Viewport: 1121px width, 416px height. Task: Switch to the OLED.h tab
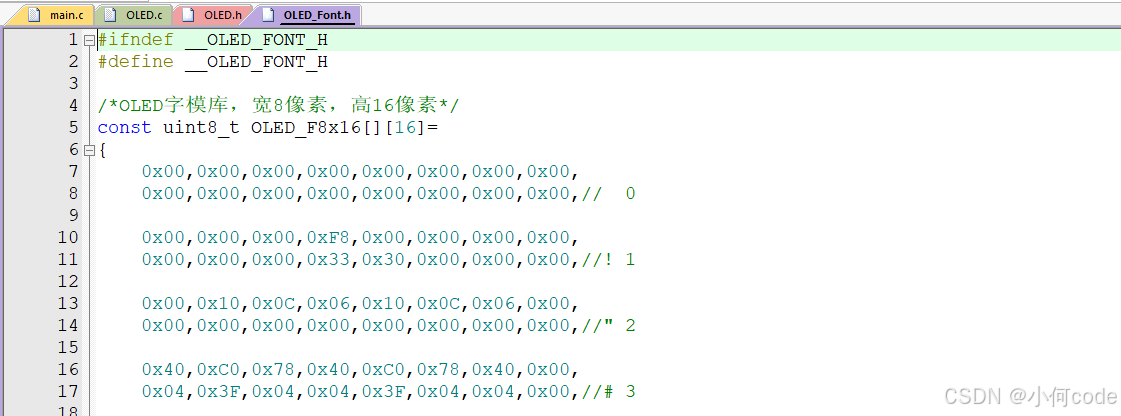(x=212, y=14)
